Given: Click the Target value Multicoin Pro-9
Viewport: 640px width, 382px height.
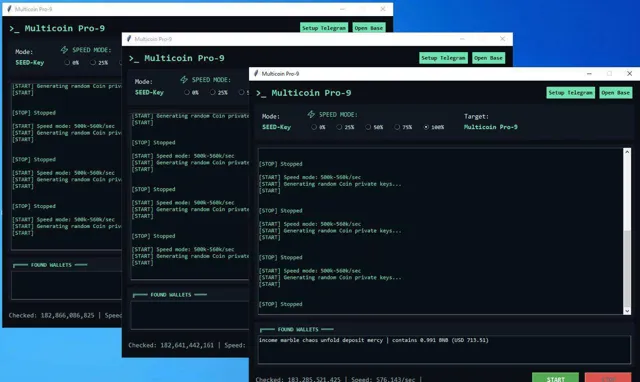Looking at the screenshot, I should [491, 127].
